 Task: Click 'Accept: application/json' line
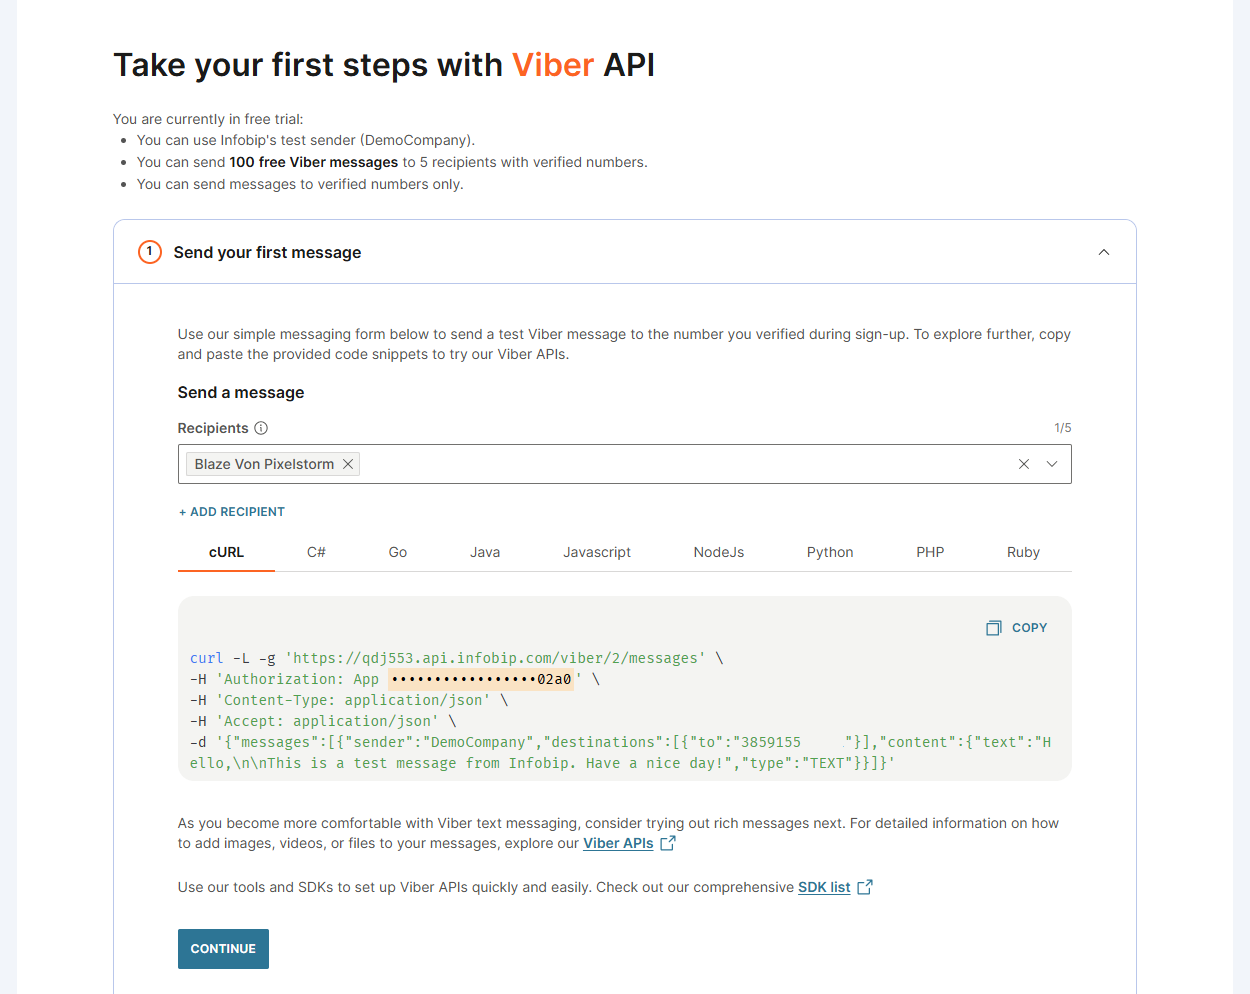[327, 721]
